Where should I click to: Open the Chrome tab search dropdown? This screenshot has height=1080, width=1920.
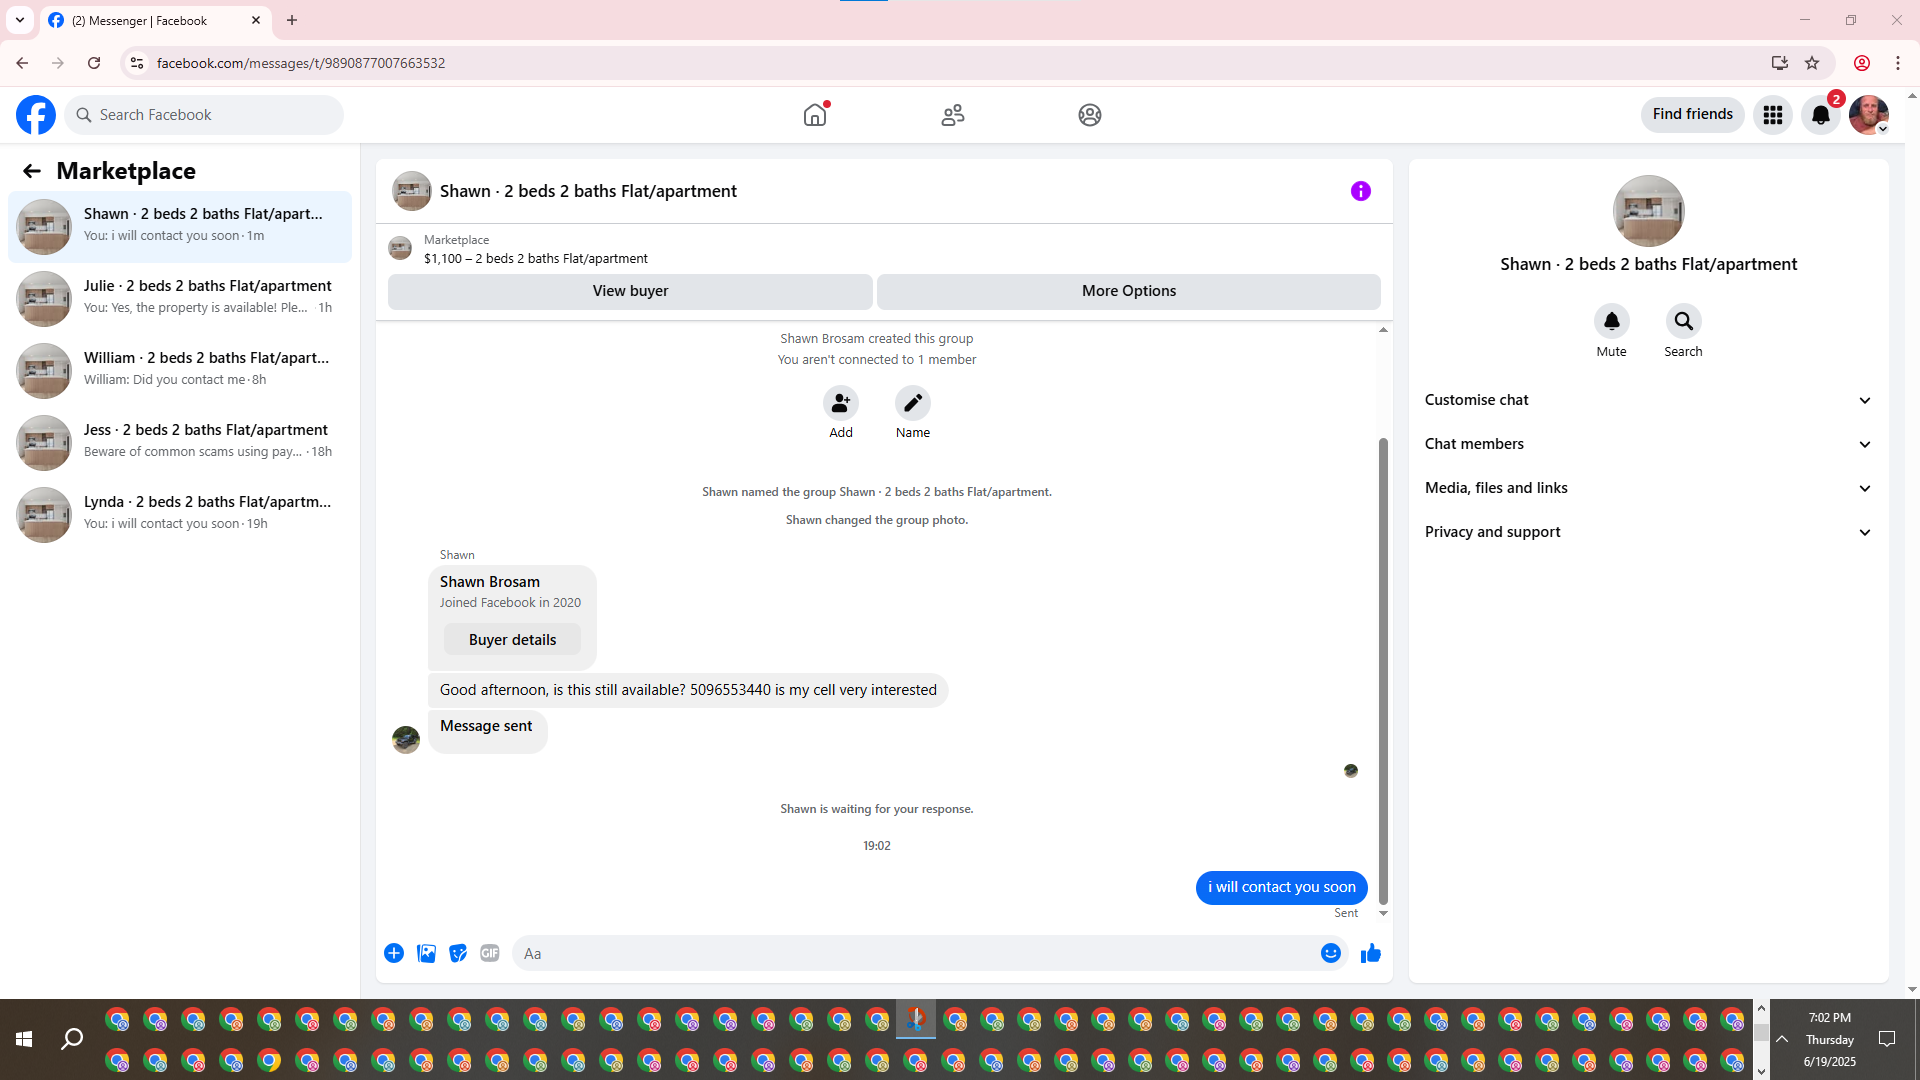point(20,20)
